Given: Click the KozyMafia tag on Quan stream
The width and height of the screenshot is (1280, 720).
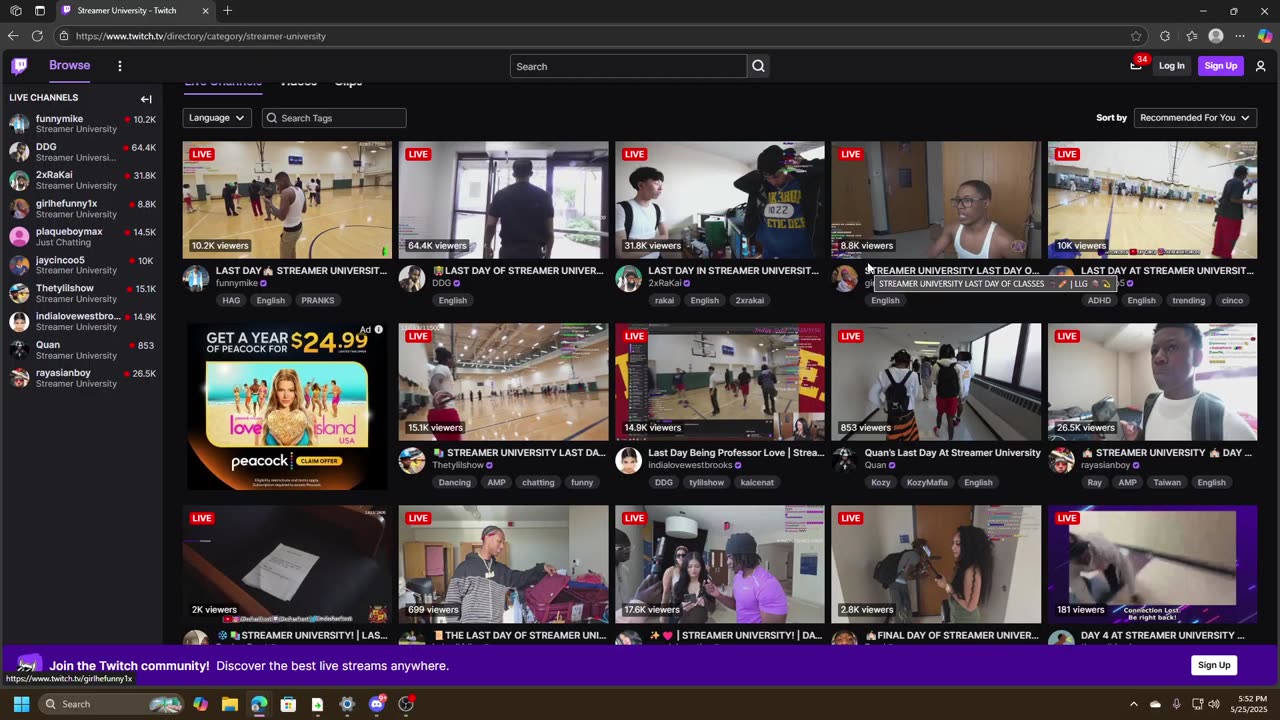Looking at the screenshot, I should tap(926, 482).
